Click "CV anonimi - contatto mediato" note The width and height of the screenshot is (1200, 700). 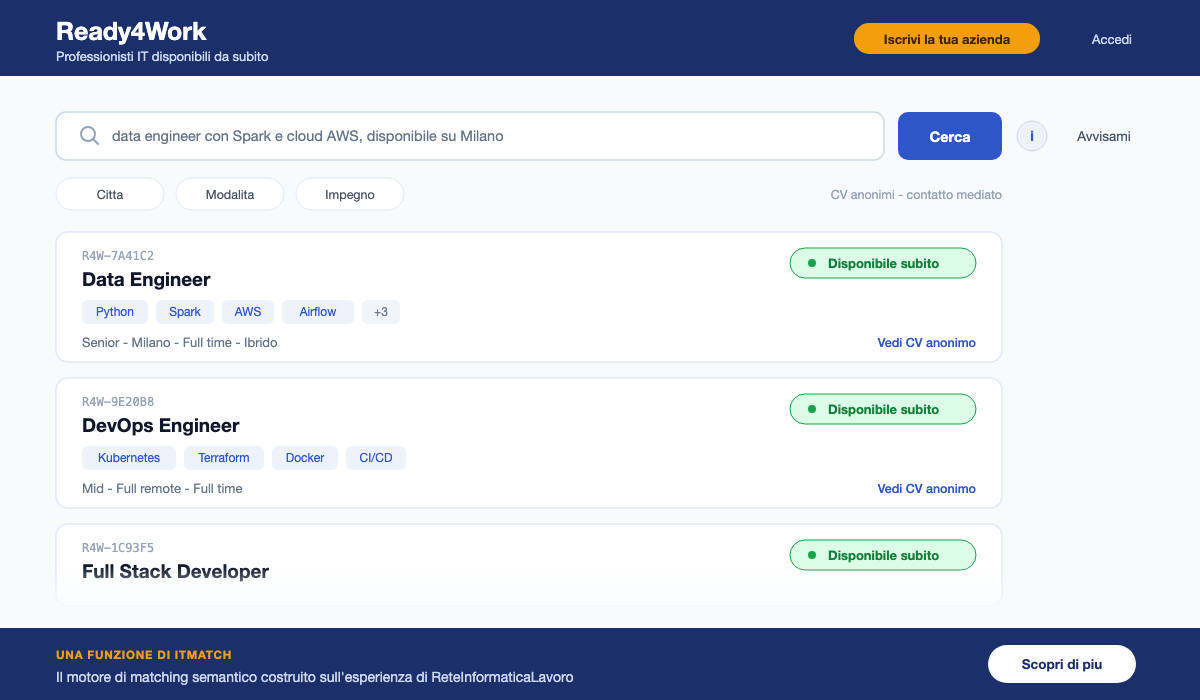(x=916, y=194)
